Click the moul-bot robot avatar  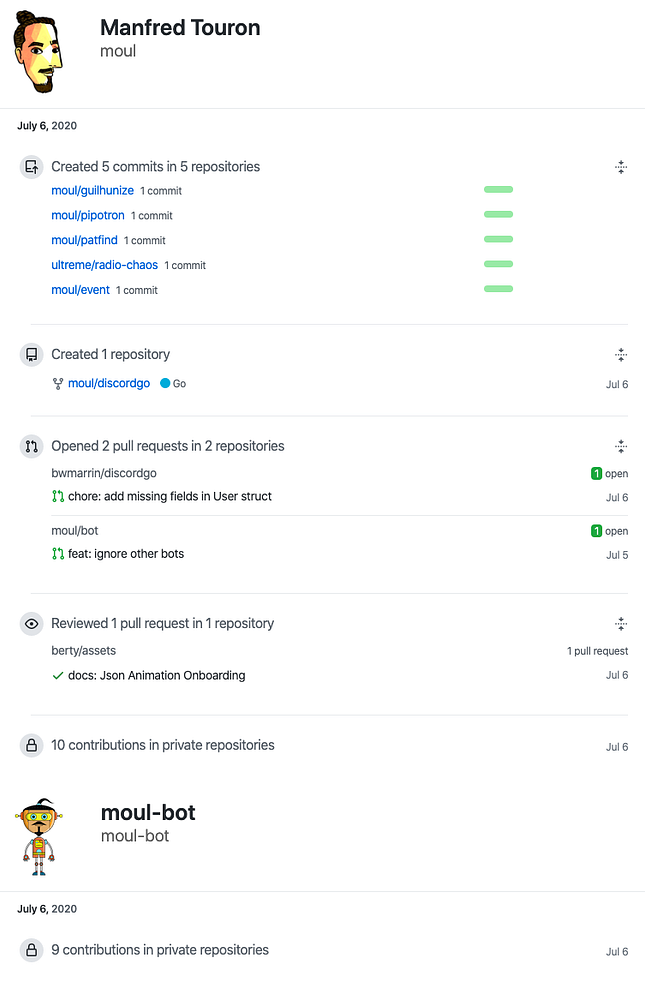(x=37, y=836)
